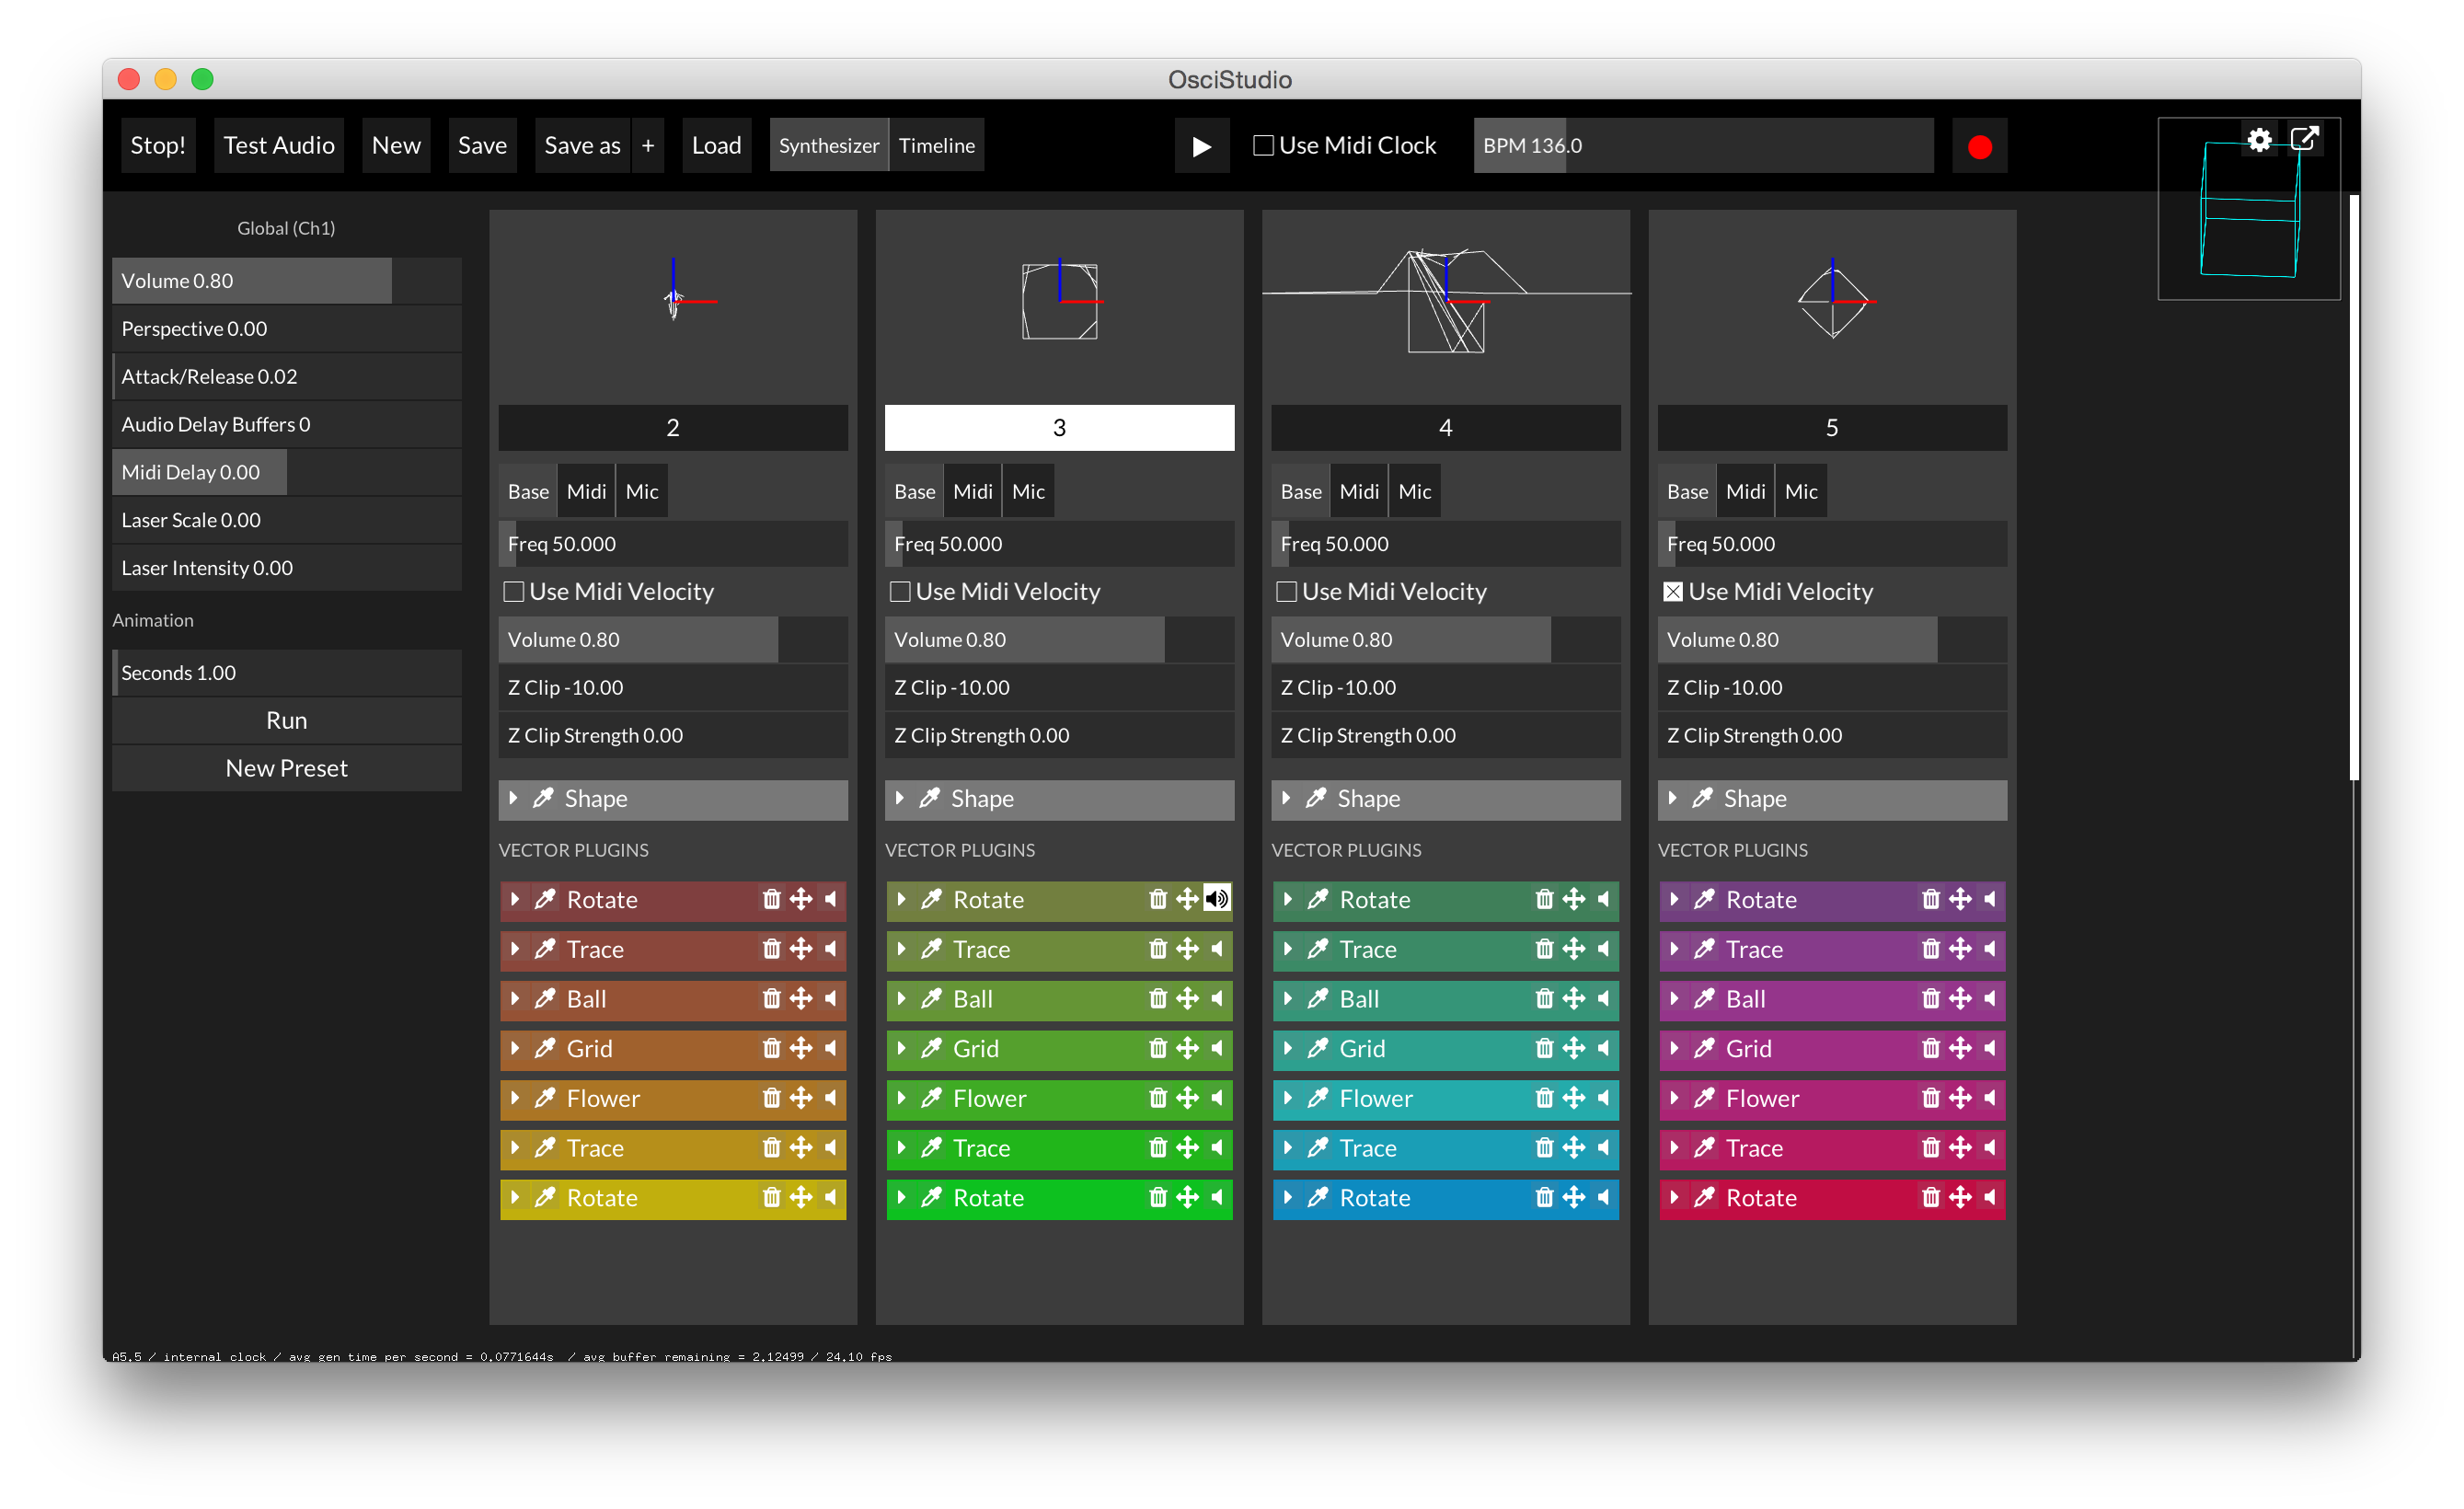
Task: Enable Use Midi Velocity in column 2
Action: (514, 592)
